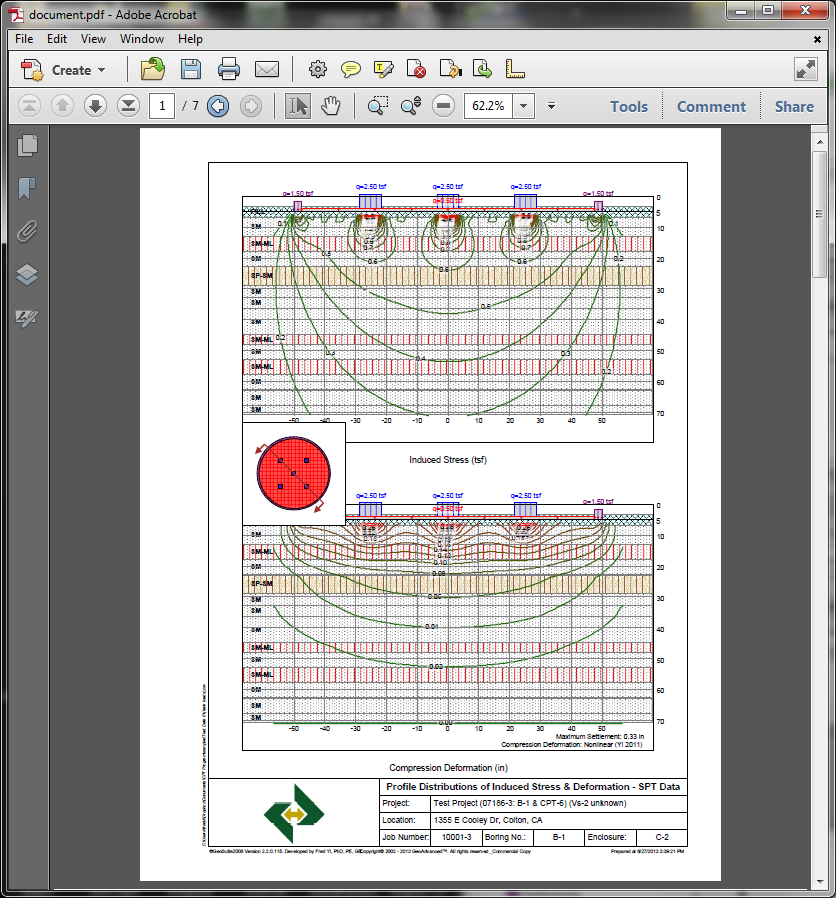The width and height of the screenshot is (836, 898).
Task: Open the Help menu
Action: (x=190, y=39)
